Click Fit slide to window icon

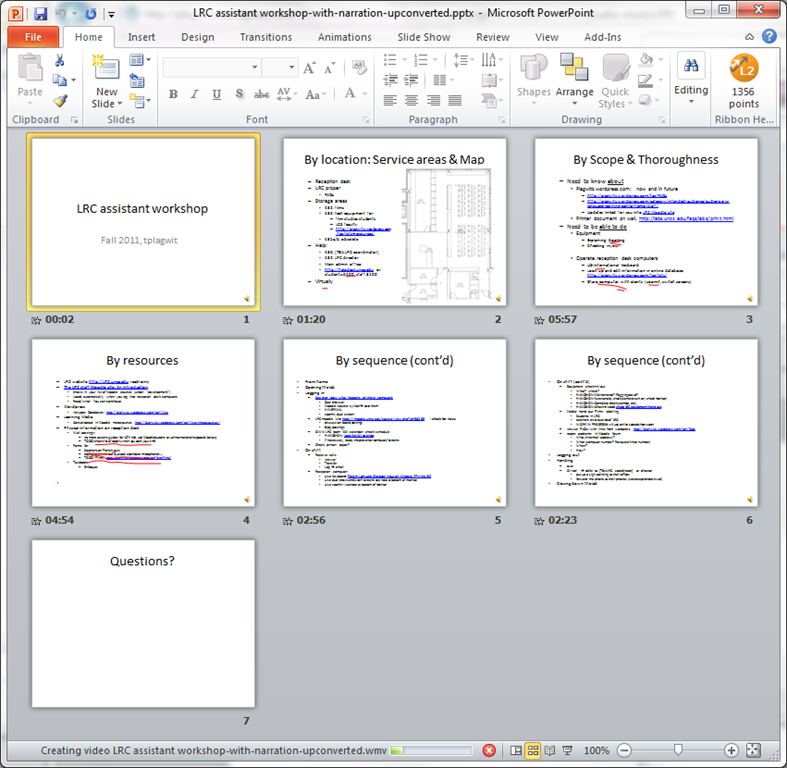pyautogui.click(x=753, y=750)
